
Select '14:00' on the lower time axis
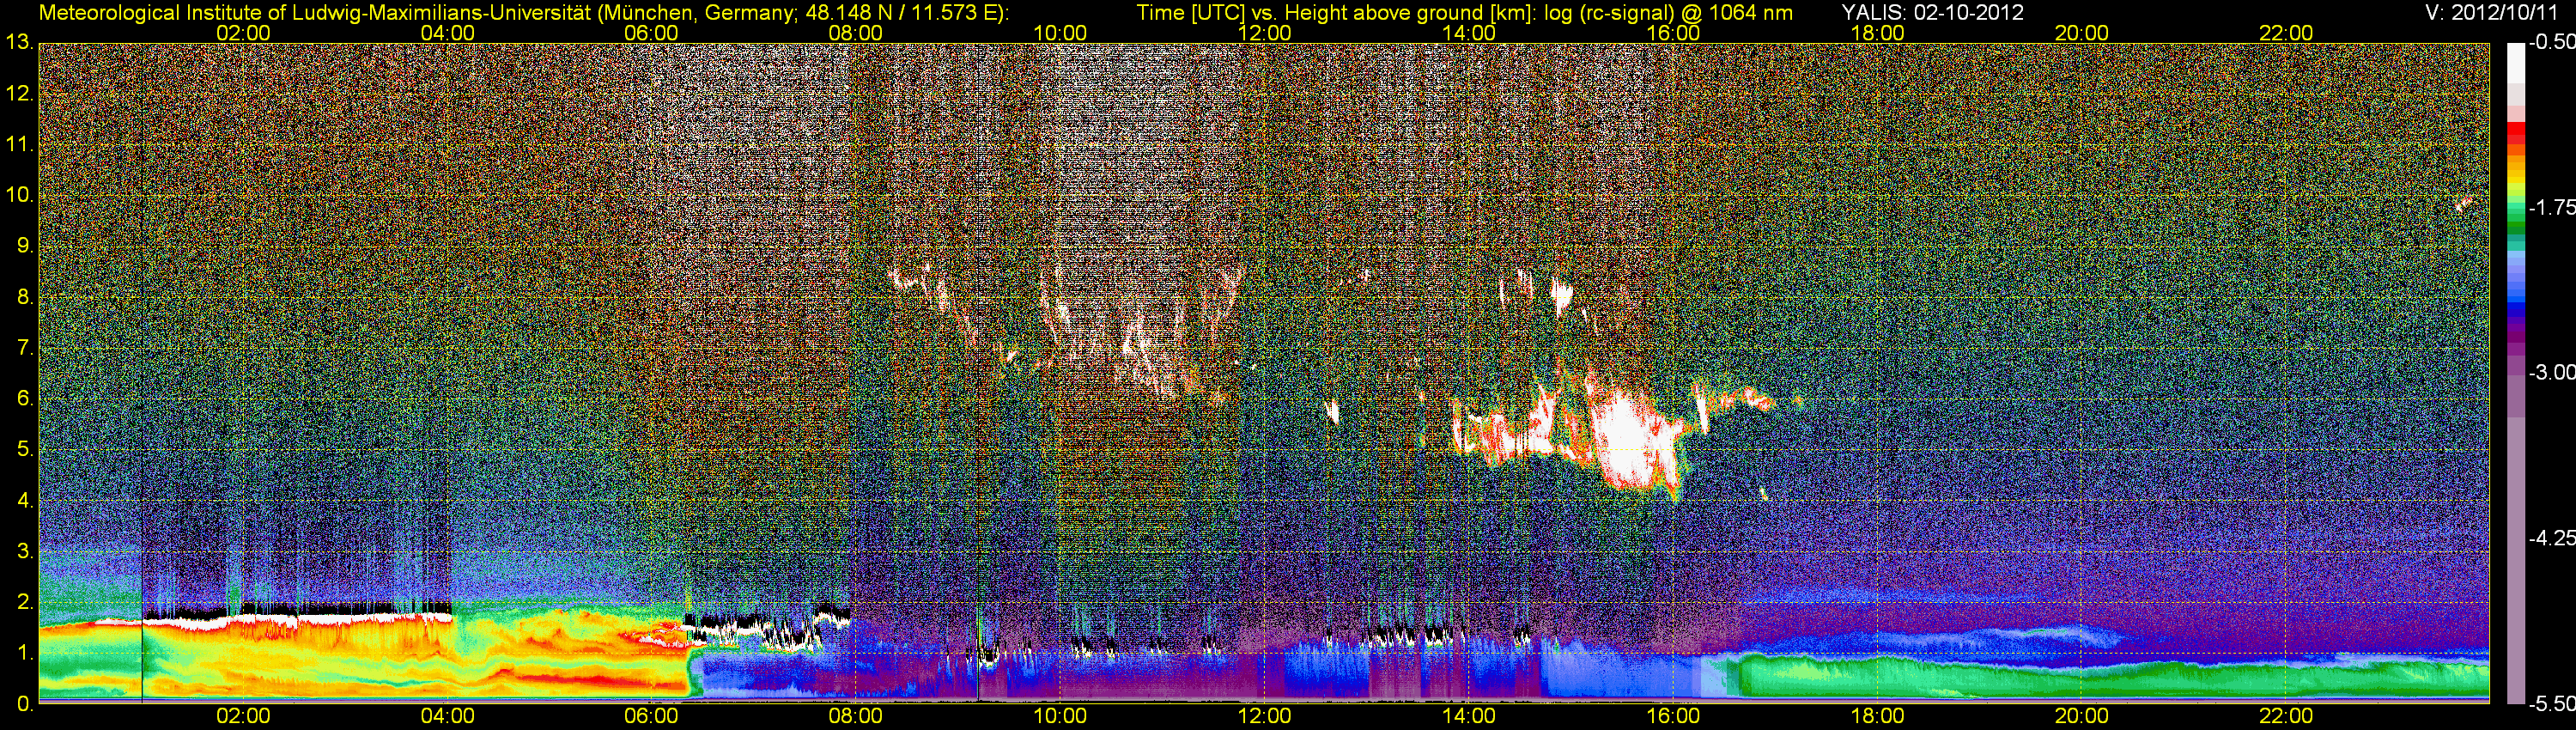(x=1469, y=716)
